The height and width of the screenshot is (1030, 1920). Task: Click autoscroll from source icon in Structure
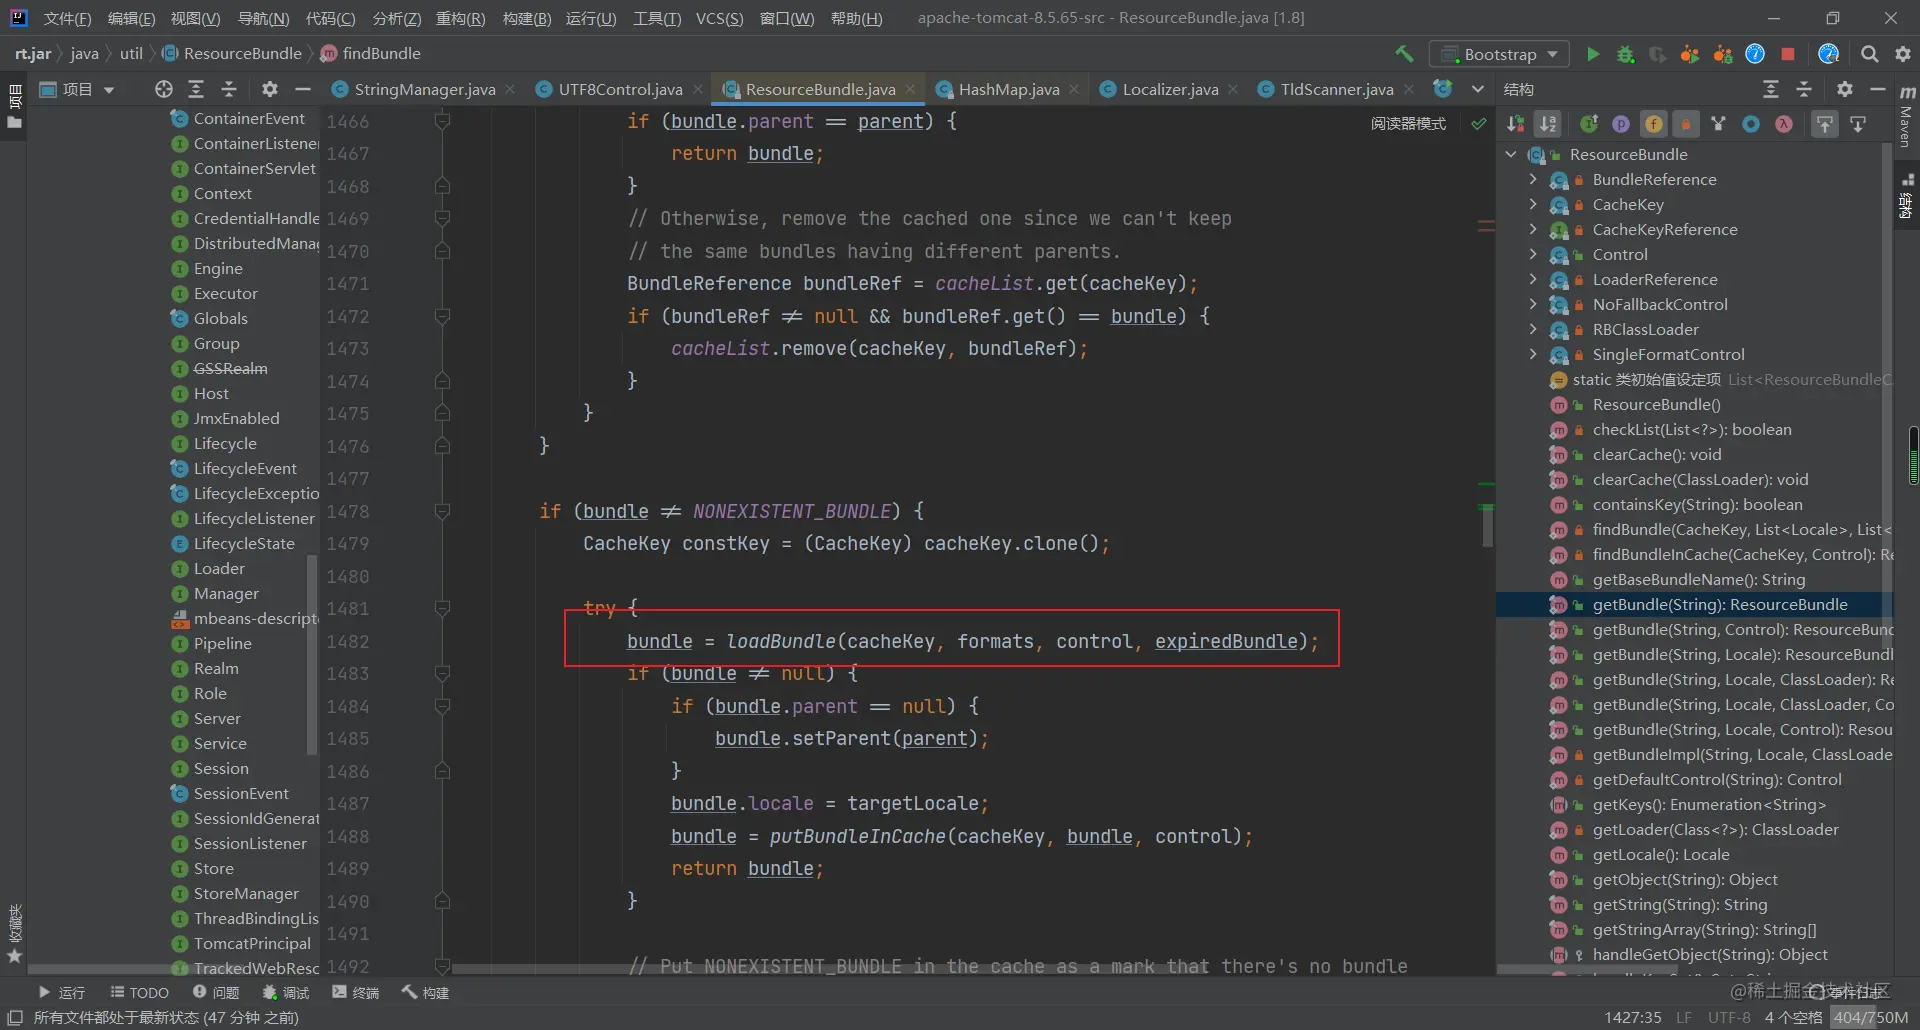coord(1858,124)
